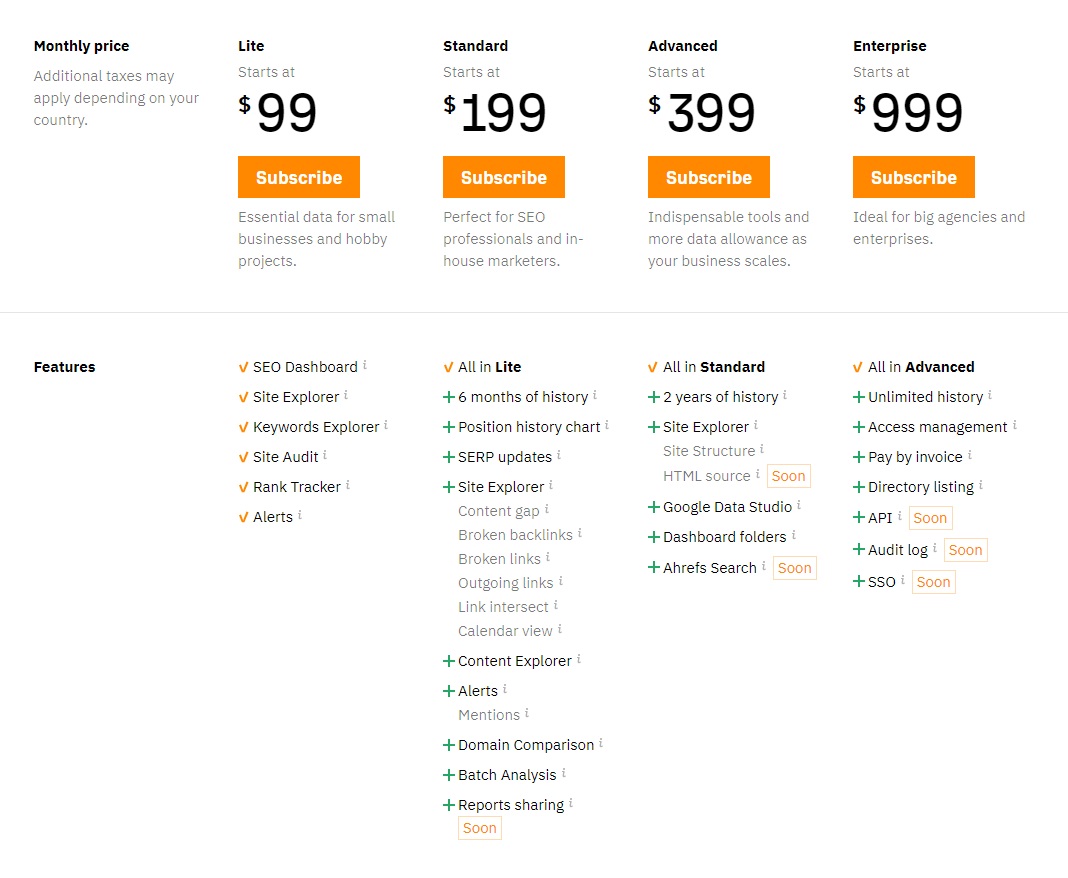Click the Soon badge next to Ahrefs Search

tap(794, 567)
